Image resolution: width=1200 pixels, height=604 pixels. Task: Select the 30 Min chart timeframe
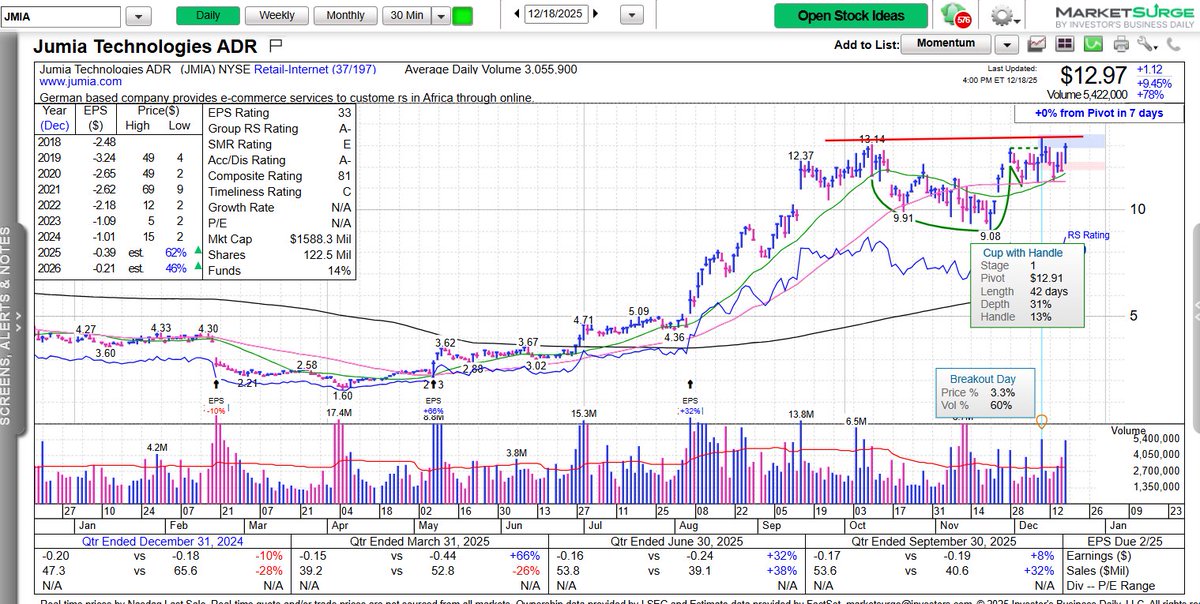[405, 16]
